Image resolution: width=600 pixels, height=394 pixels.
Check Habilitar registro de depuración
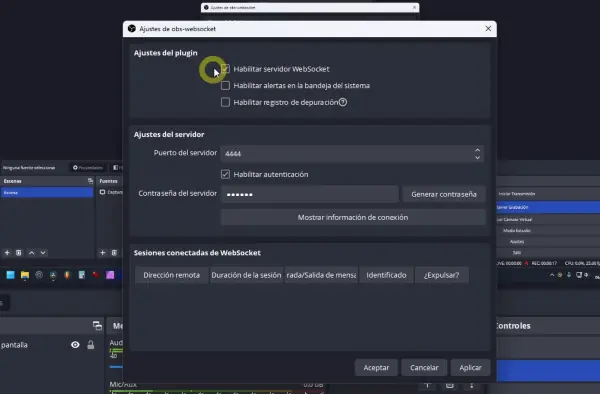coord(225,102)
